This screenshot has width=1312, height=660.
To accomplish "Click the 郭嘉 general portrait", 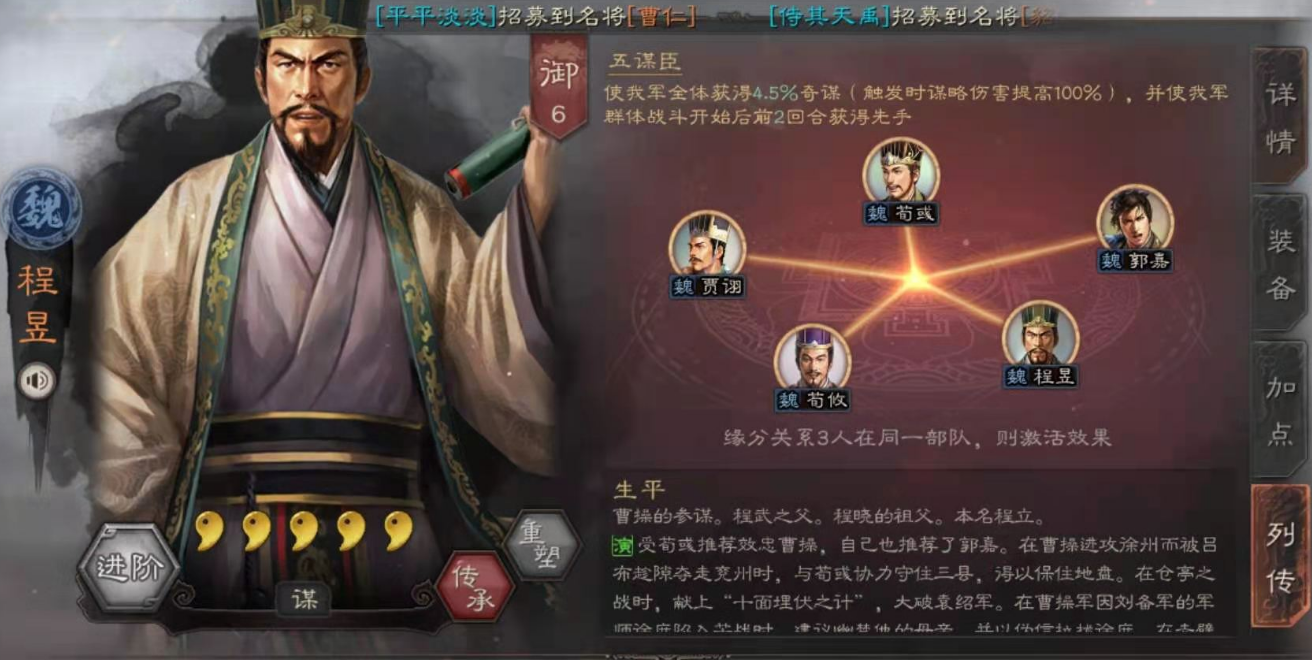I will coord(1135,219).
